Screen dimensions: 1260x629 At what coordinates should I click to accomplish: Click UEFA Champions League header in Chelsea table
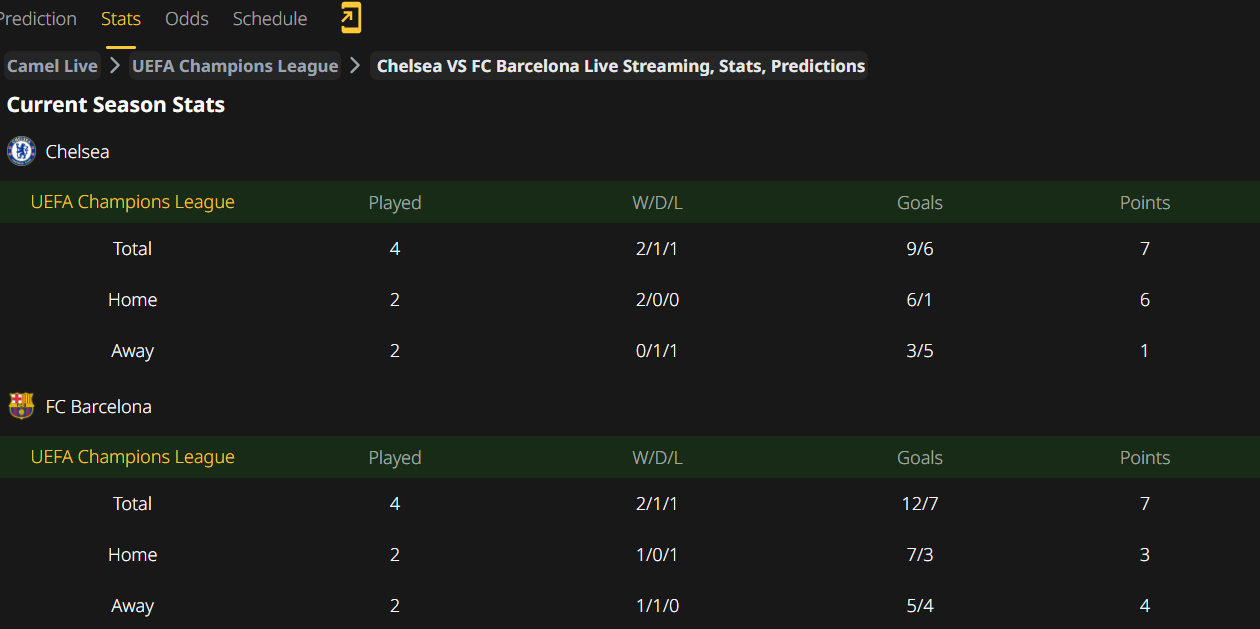[132, 202]
